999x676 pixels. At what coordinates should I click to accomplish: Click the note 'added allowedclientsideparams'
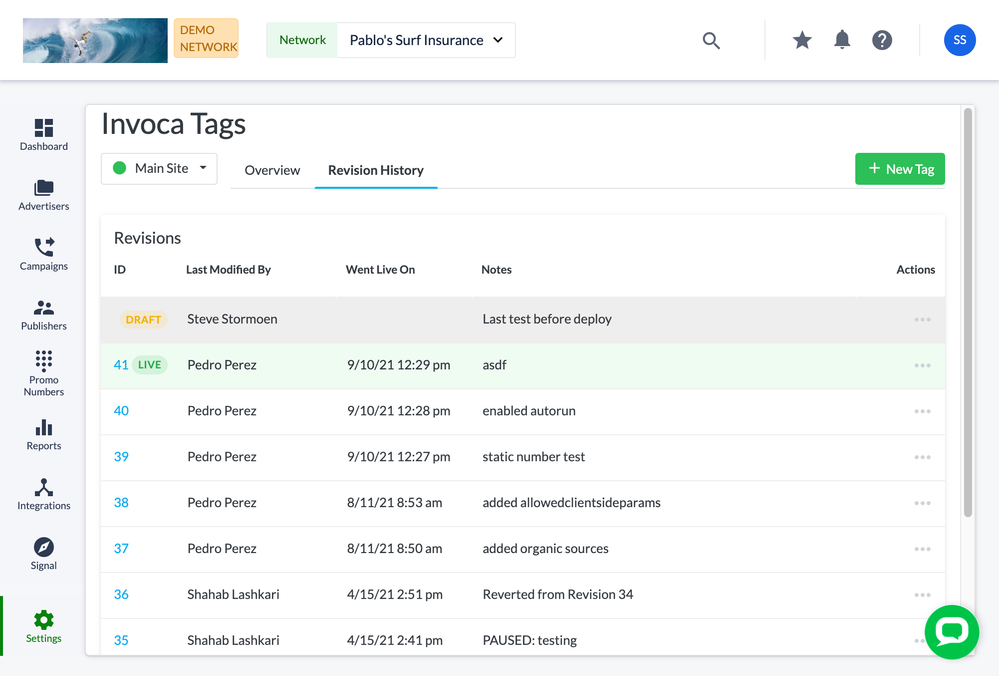tap(571, 502)
